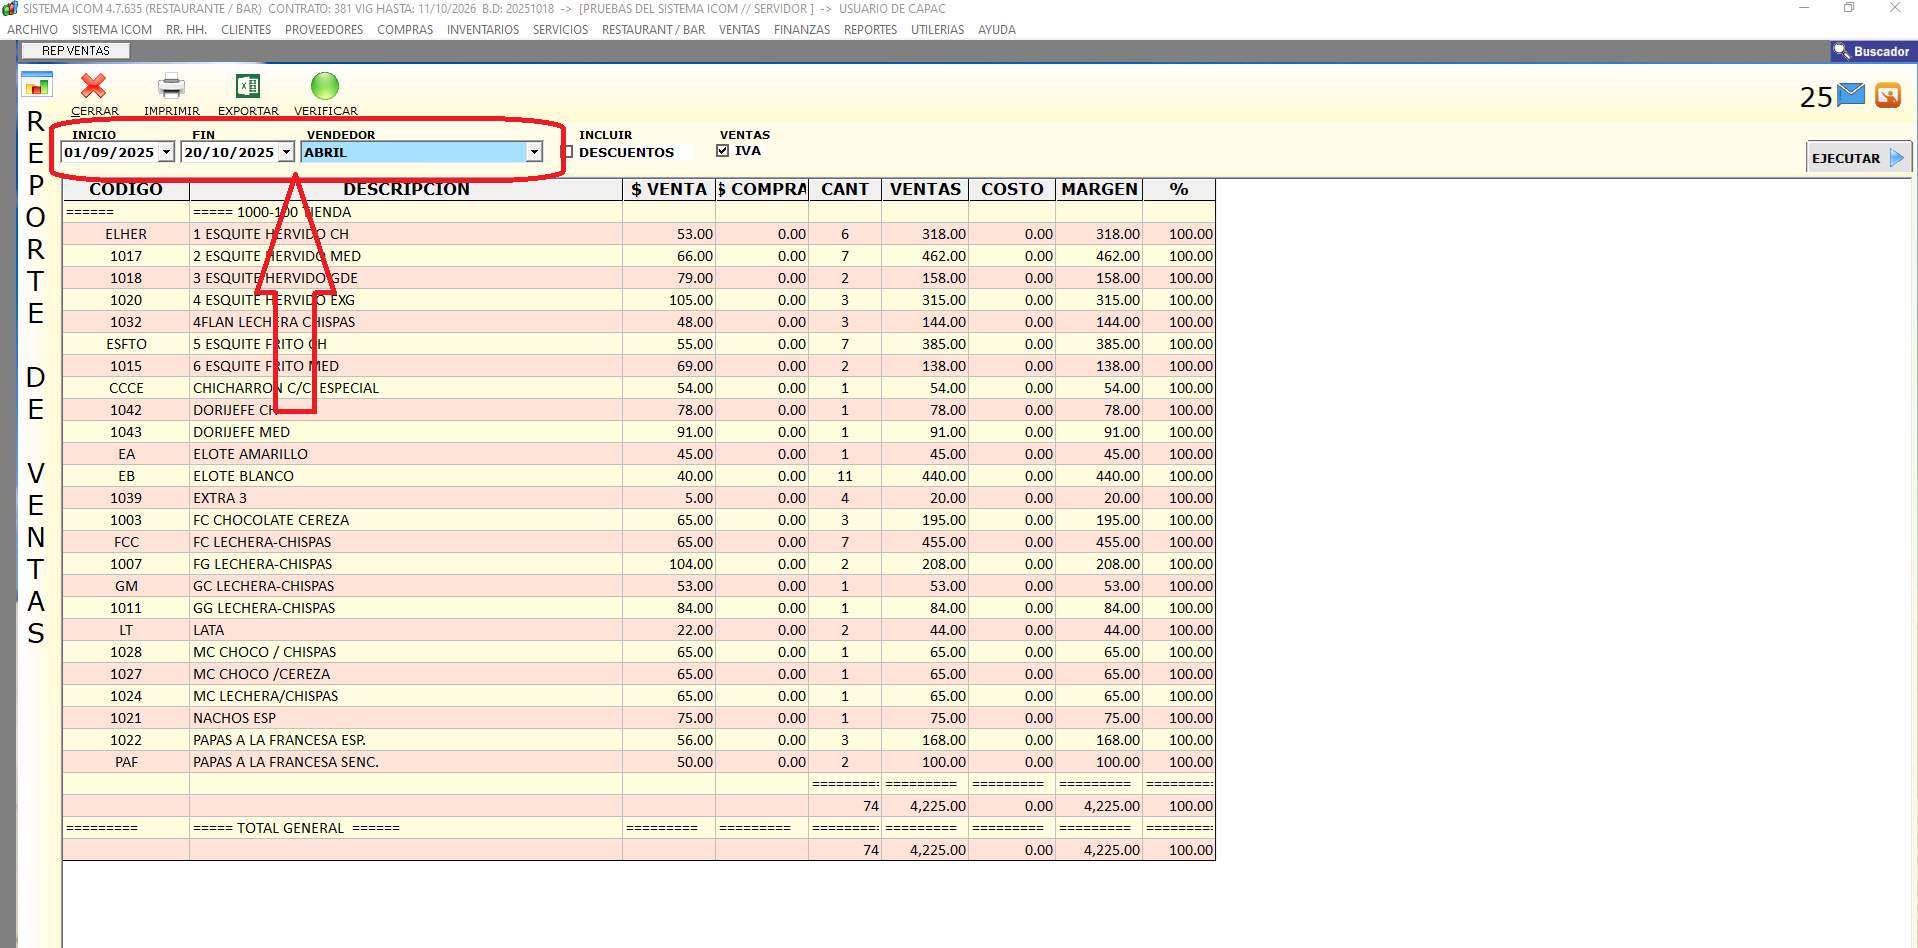The image size is (1918, 948).
Task: Click the bar chart report icon
Action: [x=37, y=86]
